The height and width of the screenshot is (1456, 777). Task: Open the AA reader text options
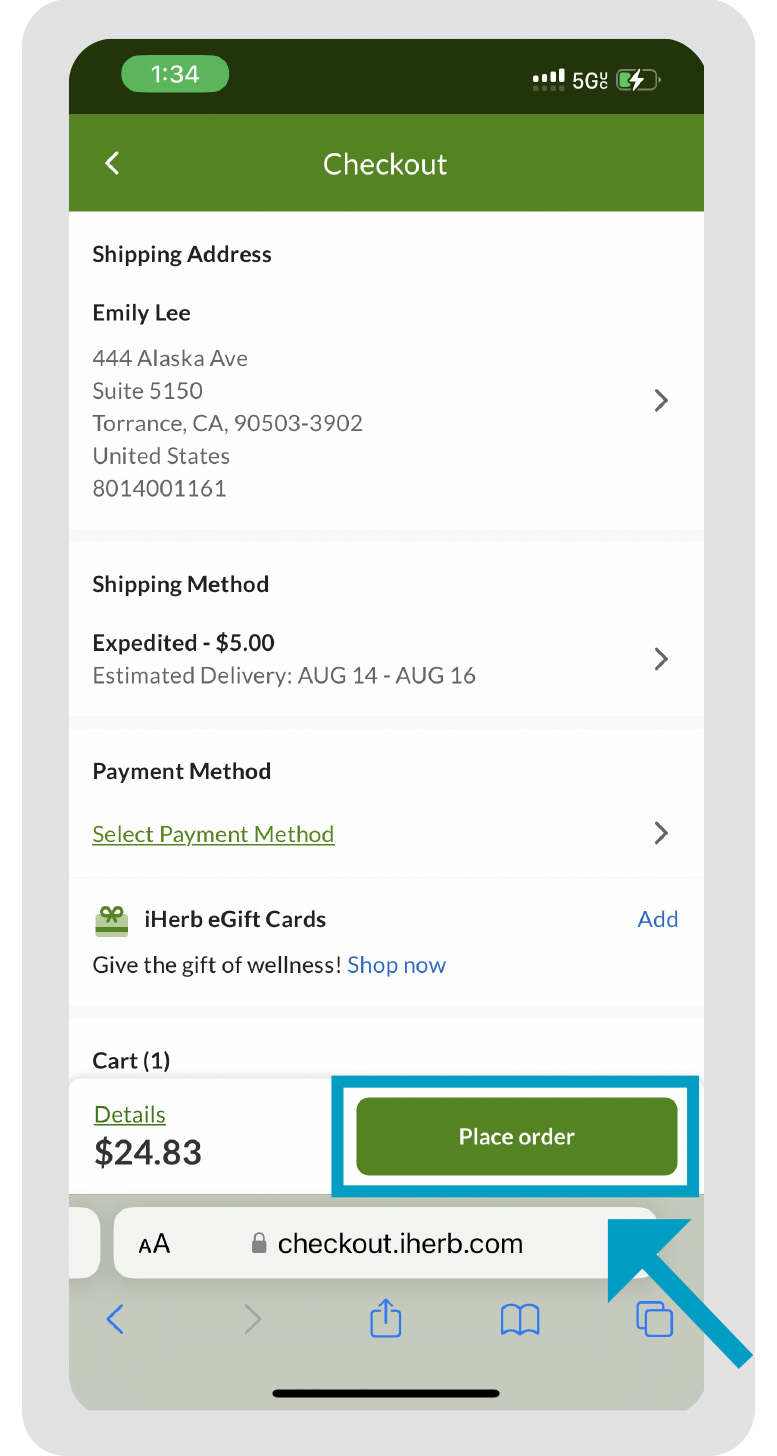tap(154, 1244)
